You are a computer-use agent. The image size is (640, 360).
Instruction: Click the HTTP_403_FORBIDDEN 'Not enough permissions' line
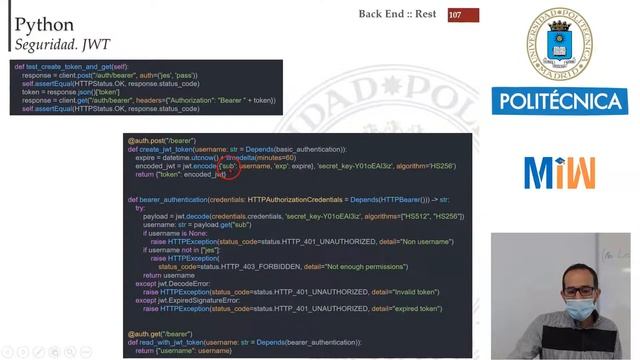[x=283, y=267]
